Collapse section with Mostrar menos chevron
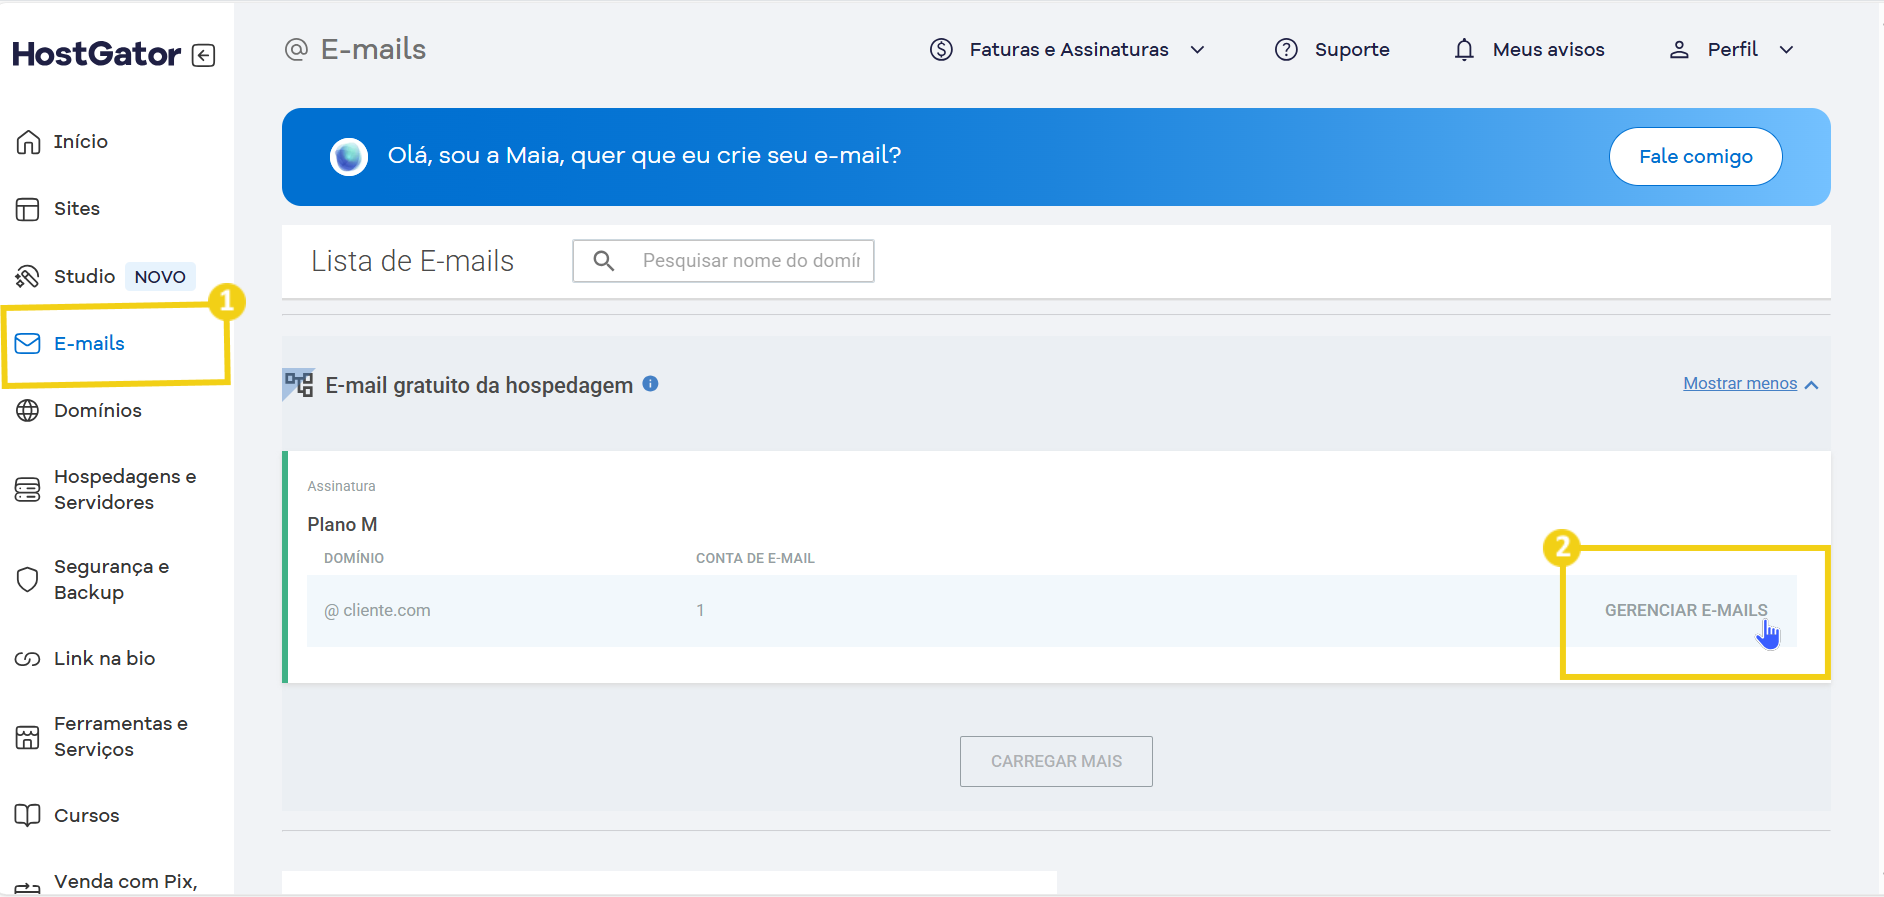 1811,385
